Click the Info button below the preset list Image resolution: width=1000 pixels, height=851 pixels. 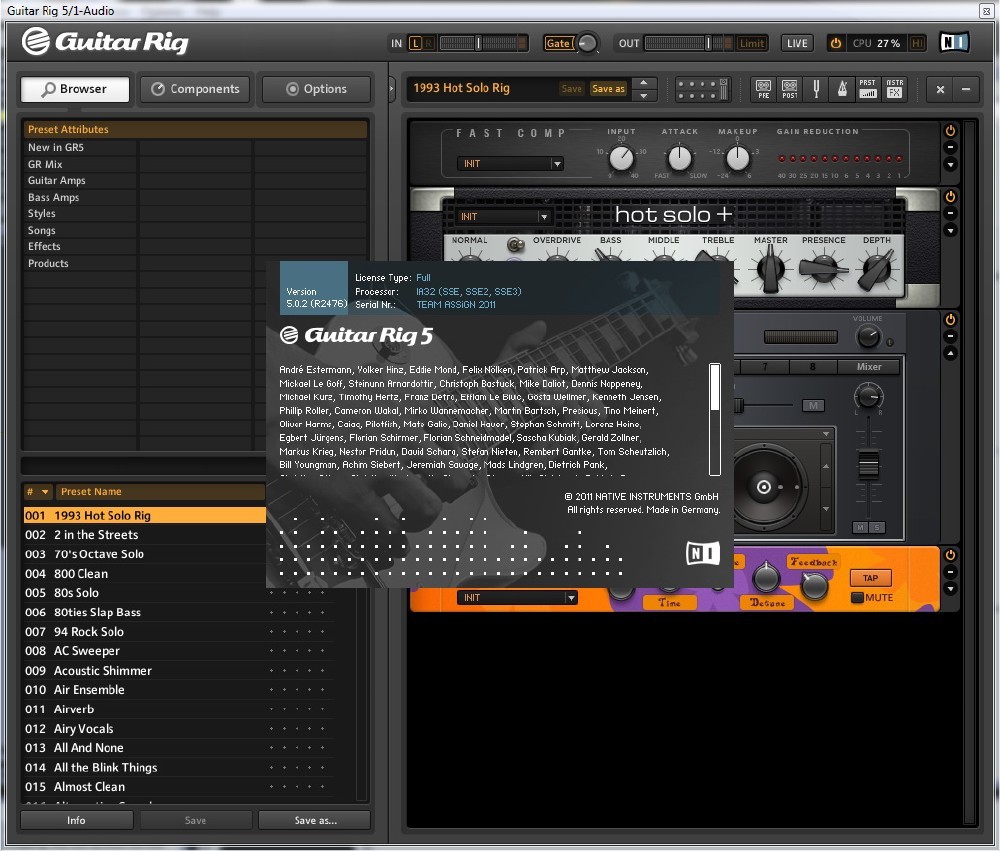(77, 820)
